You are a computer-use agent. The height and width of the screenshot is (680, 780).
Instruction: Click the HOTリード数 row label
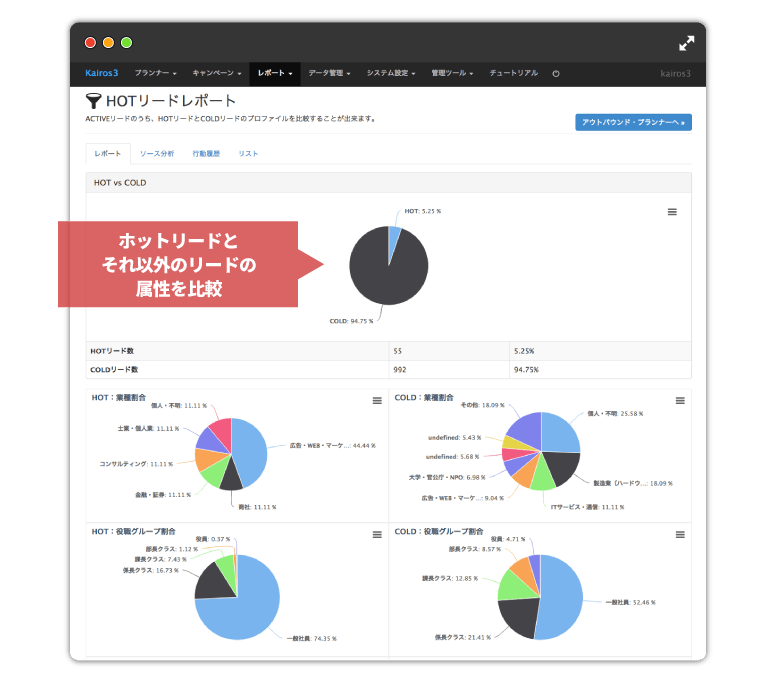pos(112,351)
